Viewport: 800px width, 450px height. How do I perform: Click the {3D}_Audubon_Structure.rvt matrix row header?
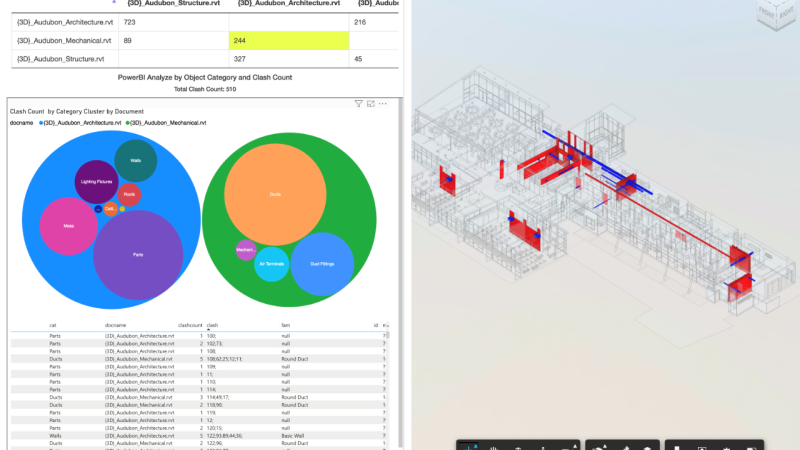click(x=65, y=59)
